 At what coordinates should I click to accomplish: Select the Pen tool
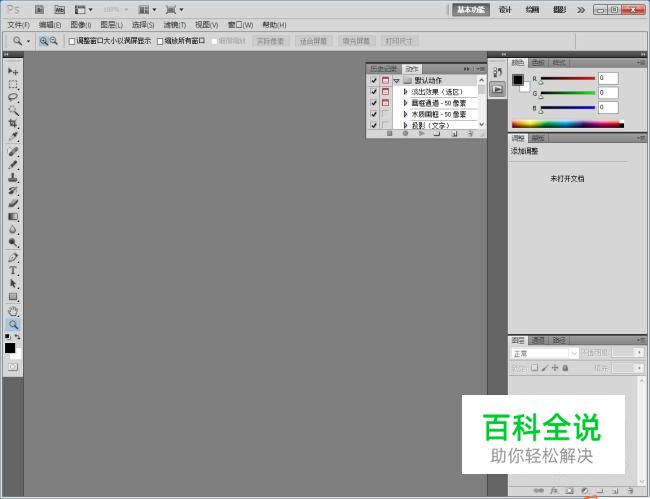click(12, 257)
